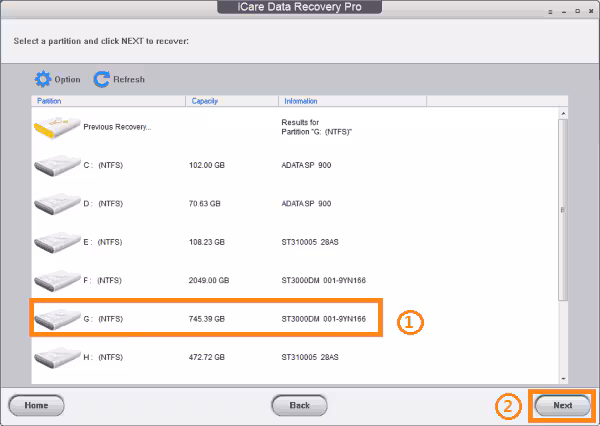Click the list scrollbar up arrow
The height and width of the screenshot is (426, 600).
[x=563, y=113]
